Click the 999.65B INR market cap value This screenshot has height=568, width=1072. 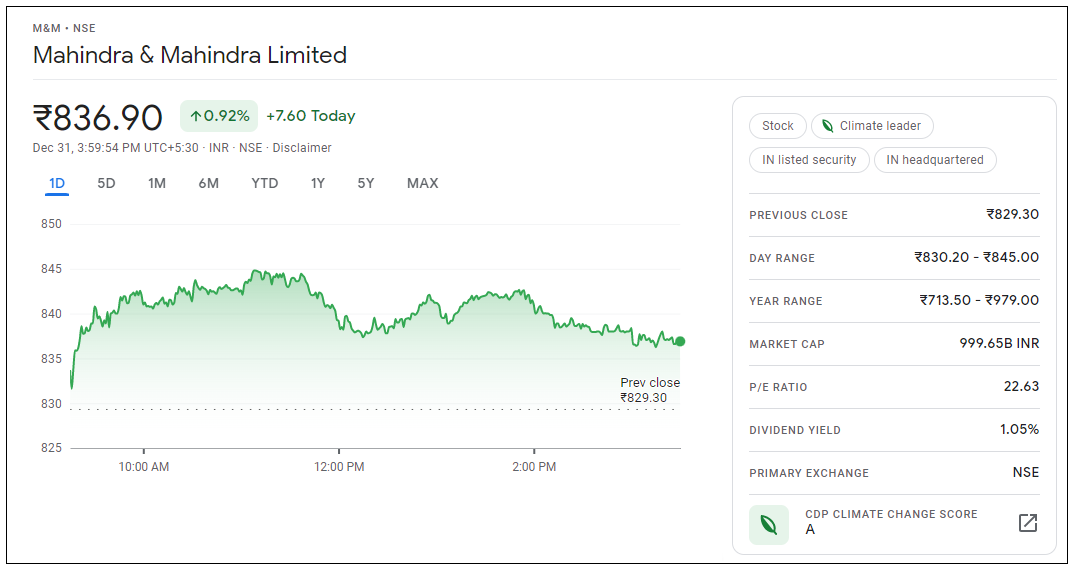1000,343
